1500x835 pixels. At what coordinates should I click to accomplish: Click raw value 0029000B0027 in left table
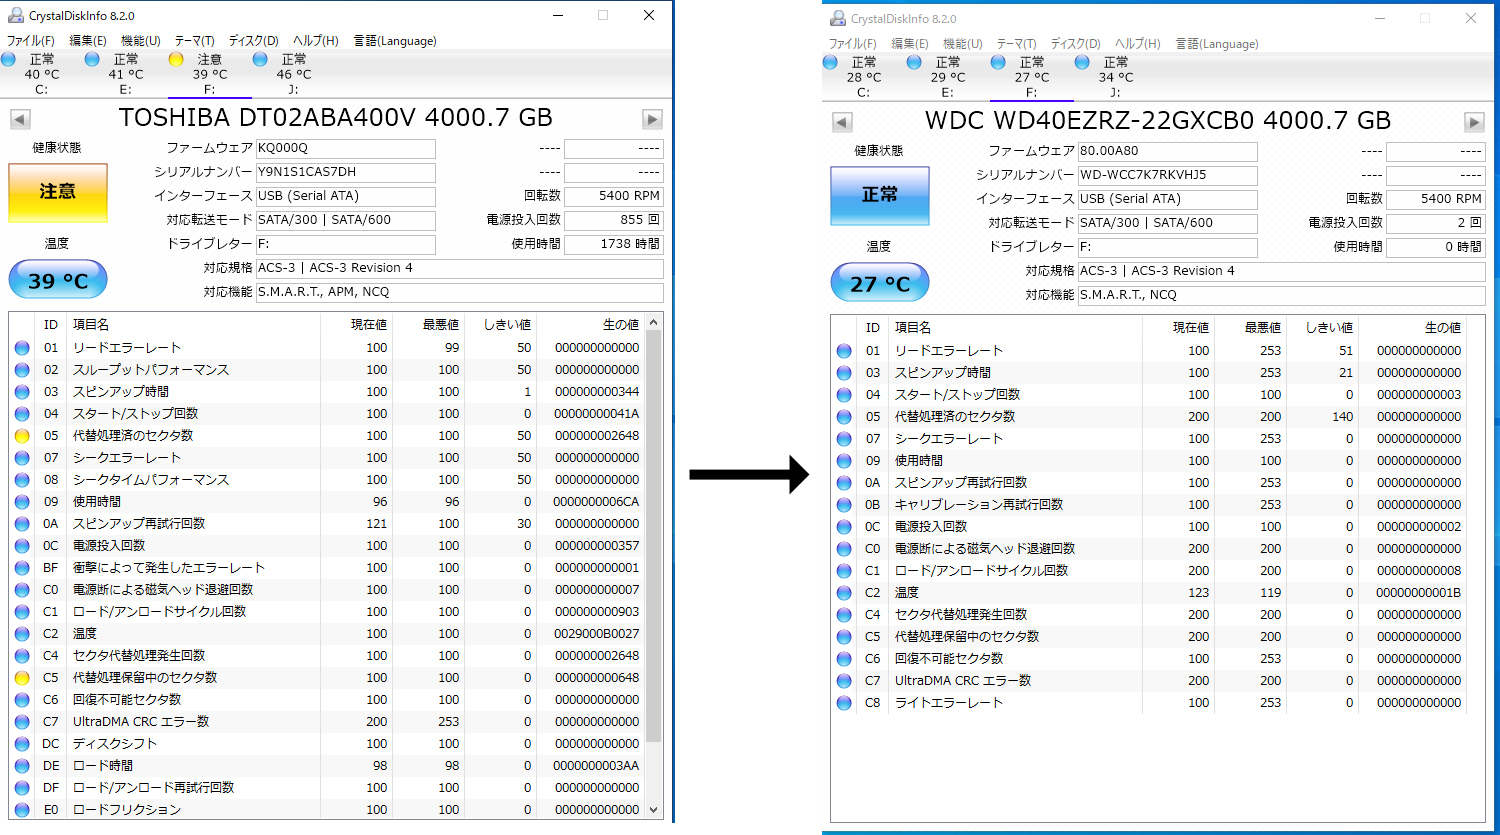(596, 634)
